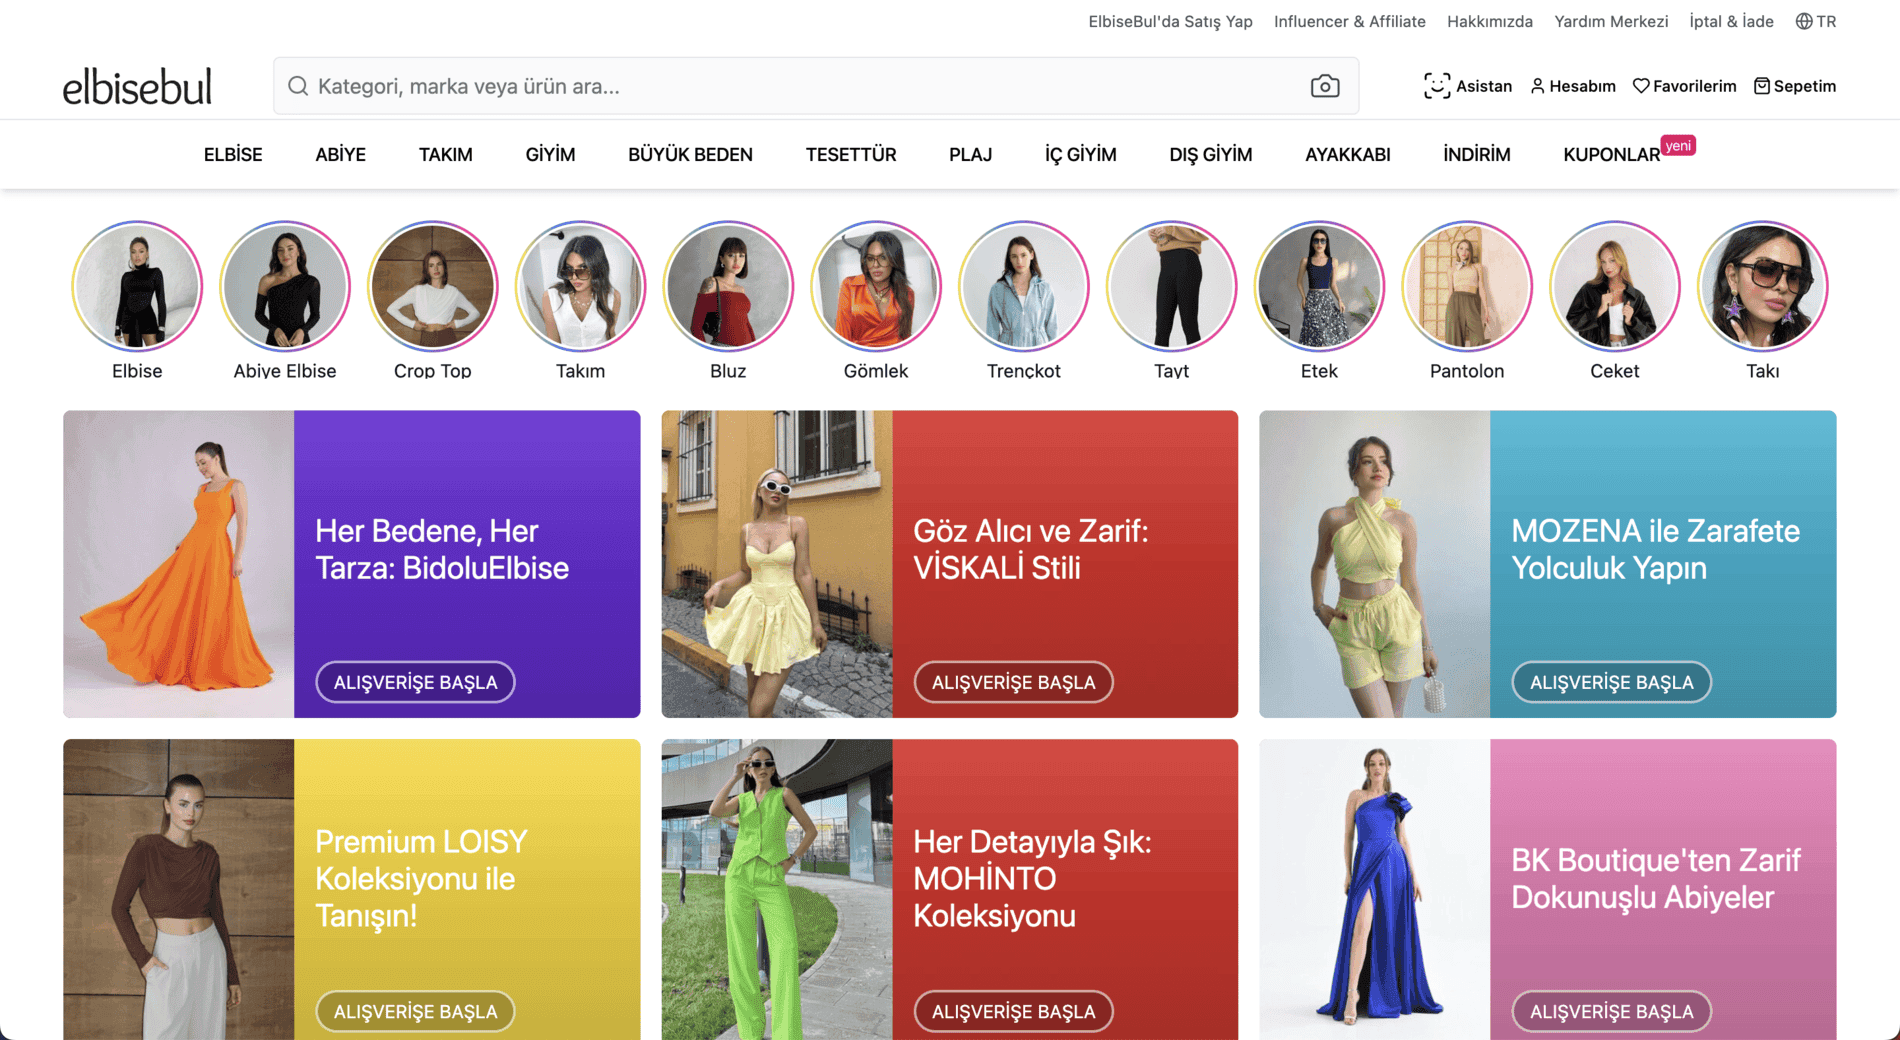1900x1040 pixels.
Task: Focus the product search input field
Action: coord(816,86)
